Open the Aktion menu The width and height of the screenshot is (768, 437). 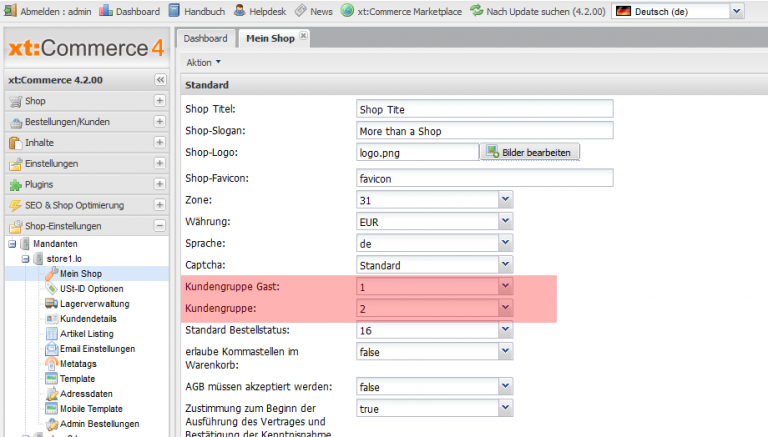pyautogui.click(x=203, y=62)
